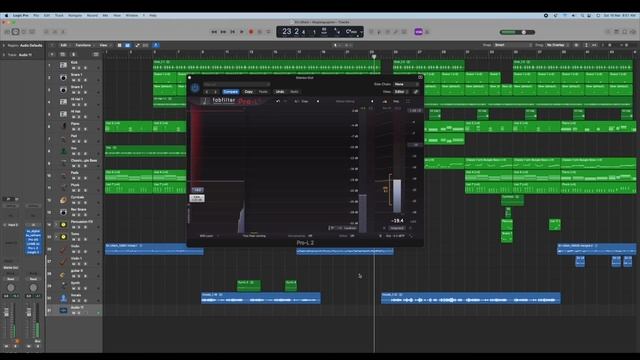
Task: Open the Side Chain dropdown in plugin
Action: coord(406,84)
